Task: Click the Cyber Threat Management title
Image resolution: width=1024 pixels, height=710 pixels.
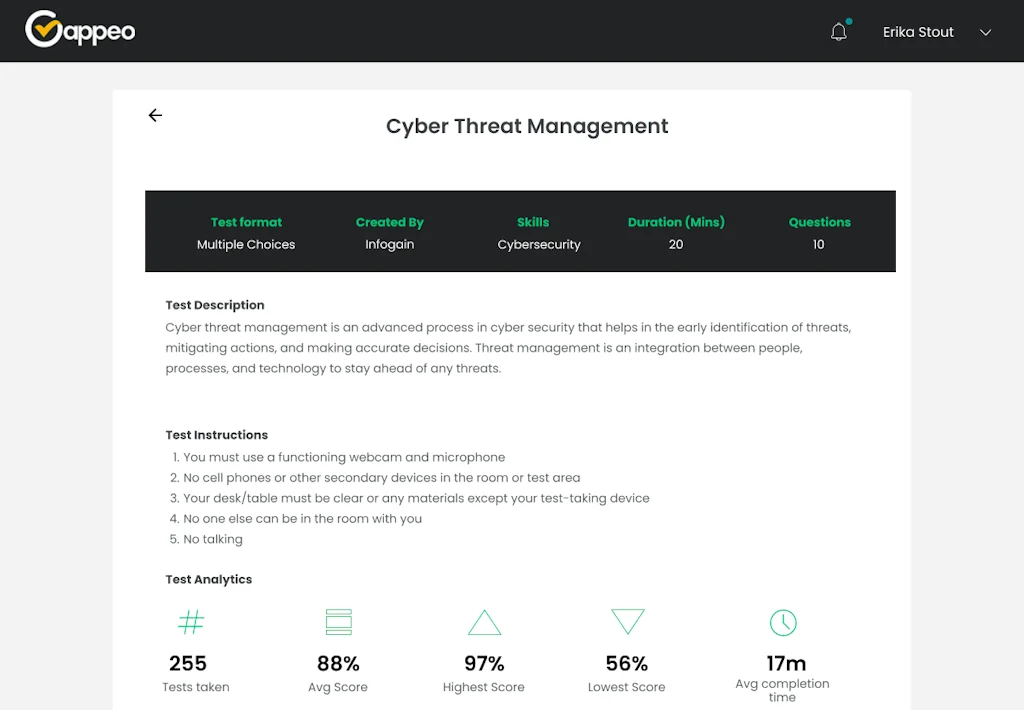Action: click(x=527, y=126)
